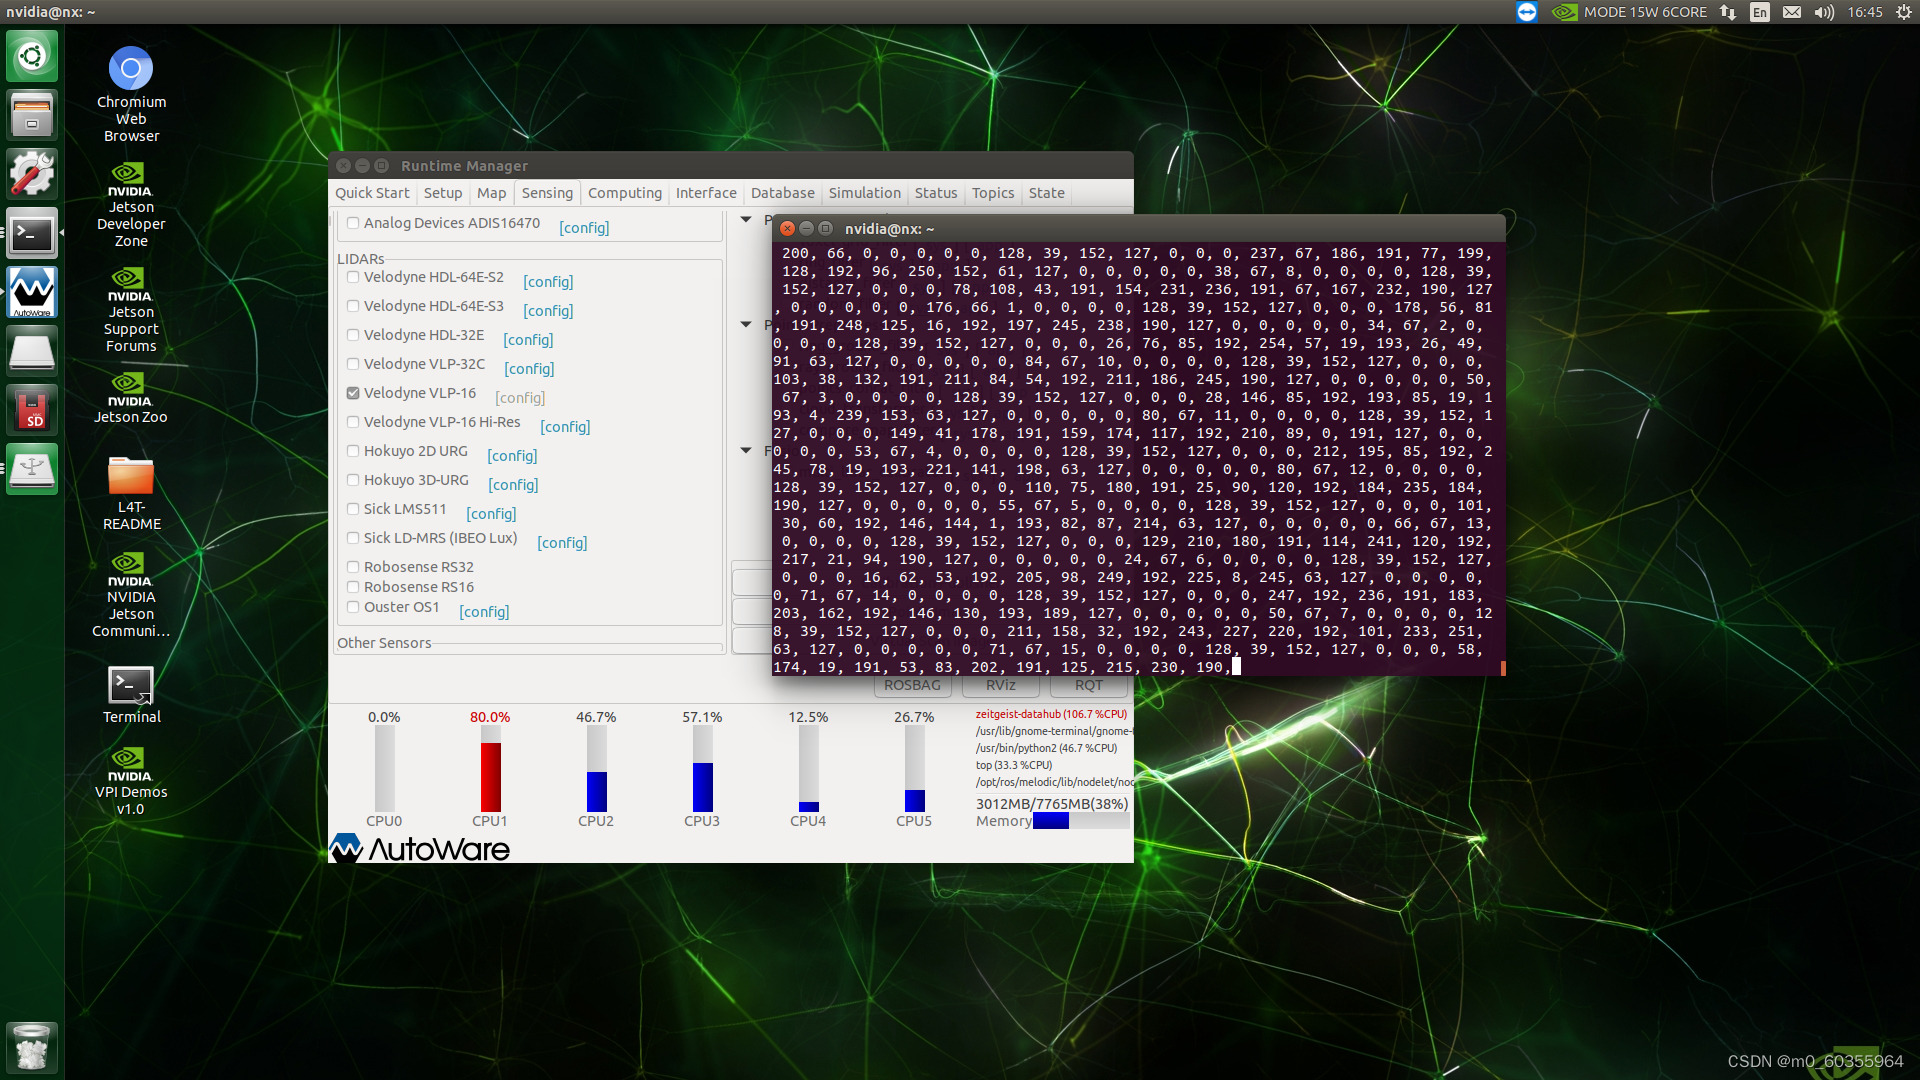
Task: Enable Robosense RS32 checkbox
Action: 353,567
